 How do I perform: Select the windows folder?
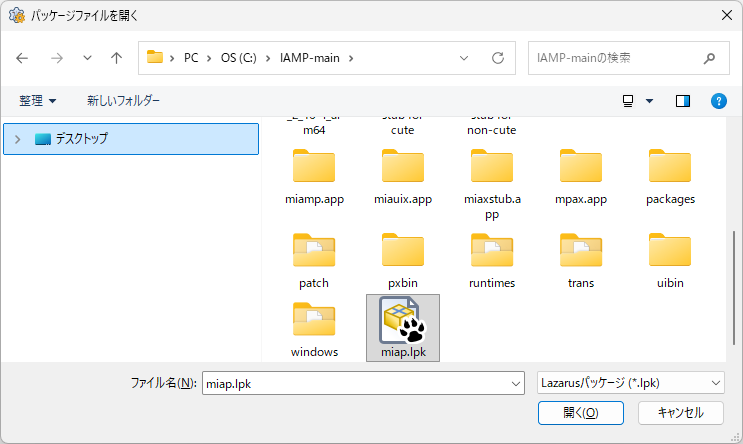(314, 330)
